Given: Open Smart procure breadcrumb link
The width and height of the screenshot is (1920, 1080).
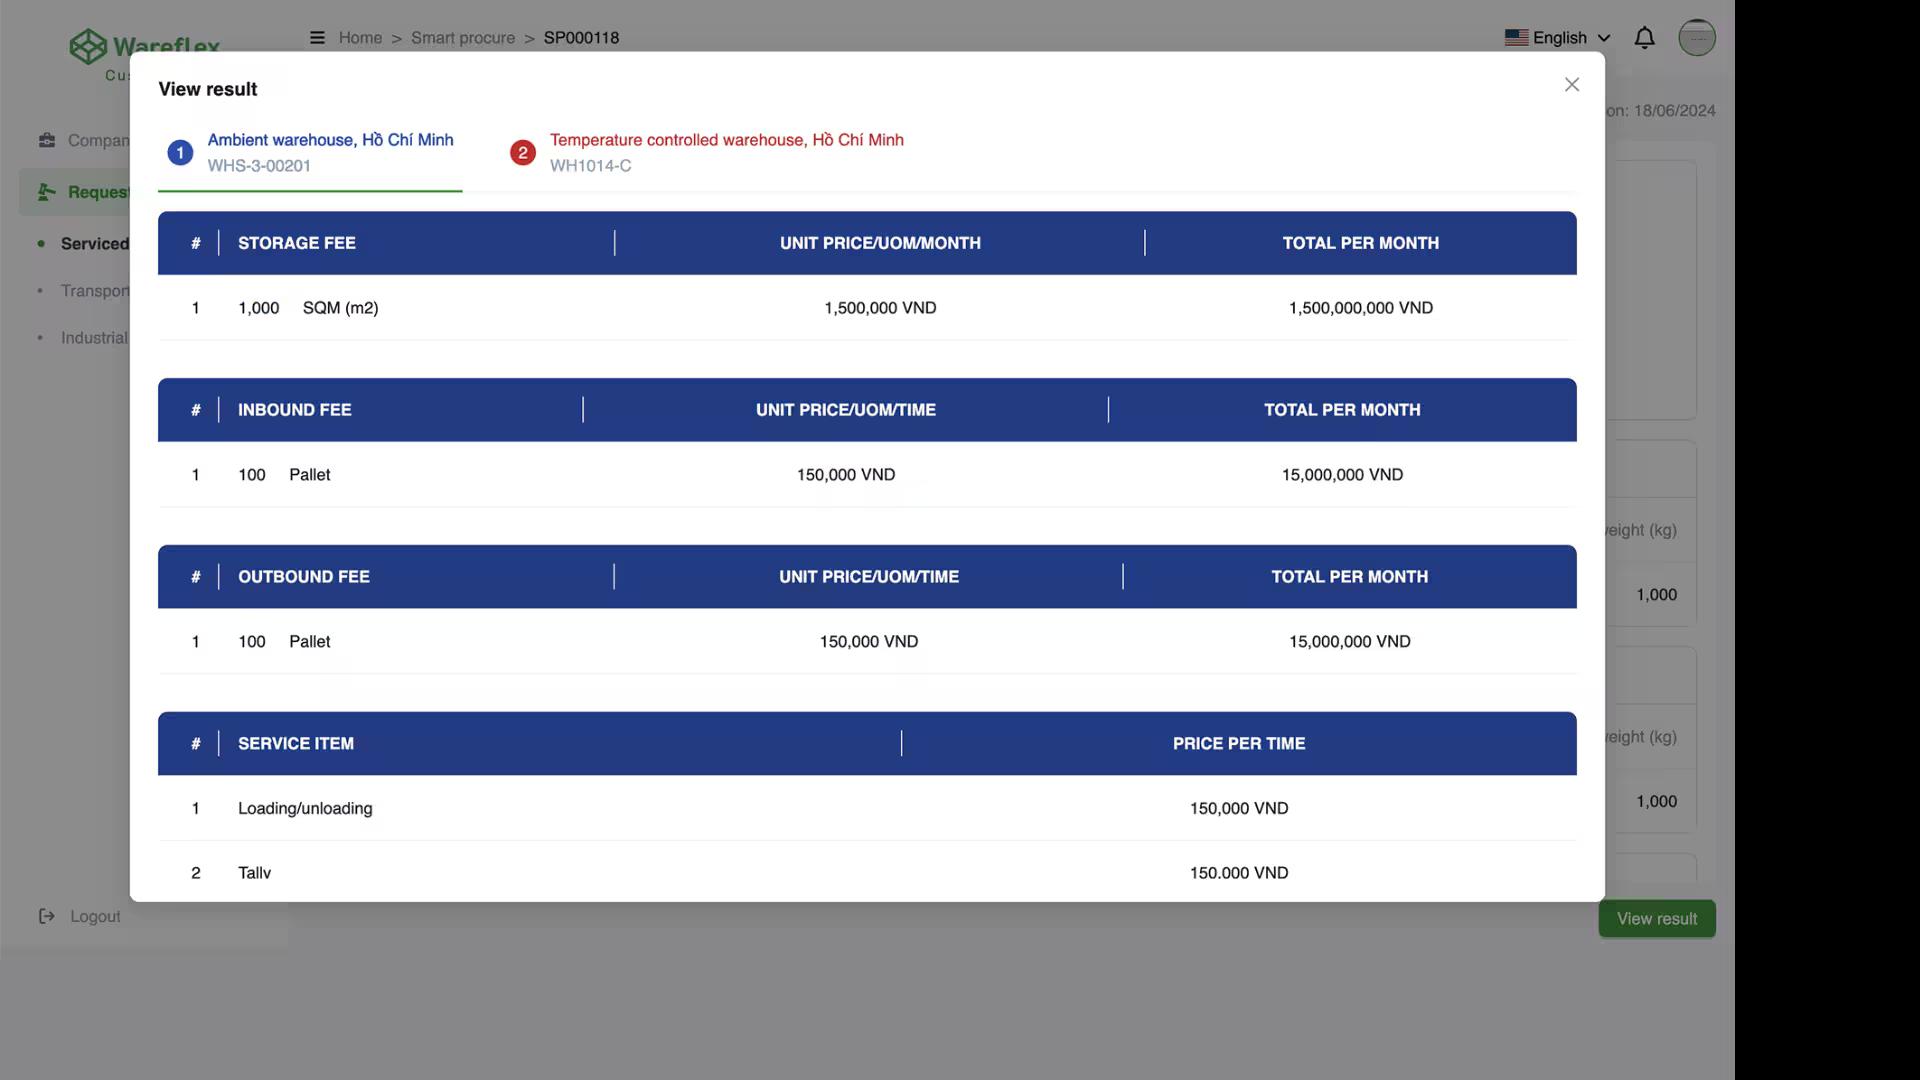Looking at the screenshot, I should point(462,38).
